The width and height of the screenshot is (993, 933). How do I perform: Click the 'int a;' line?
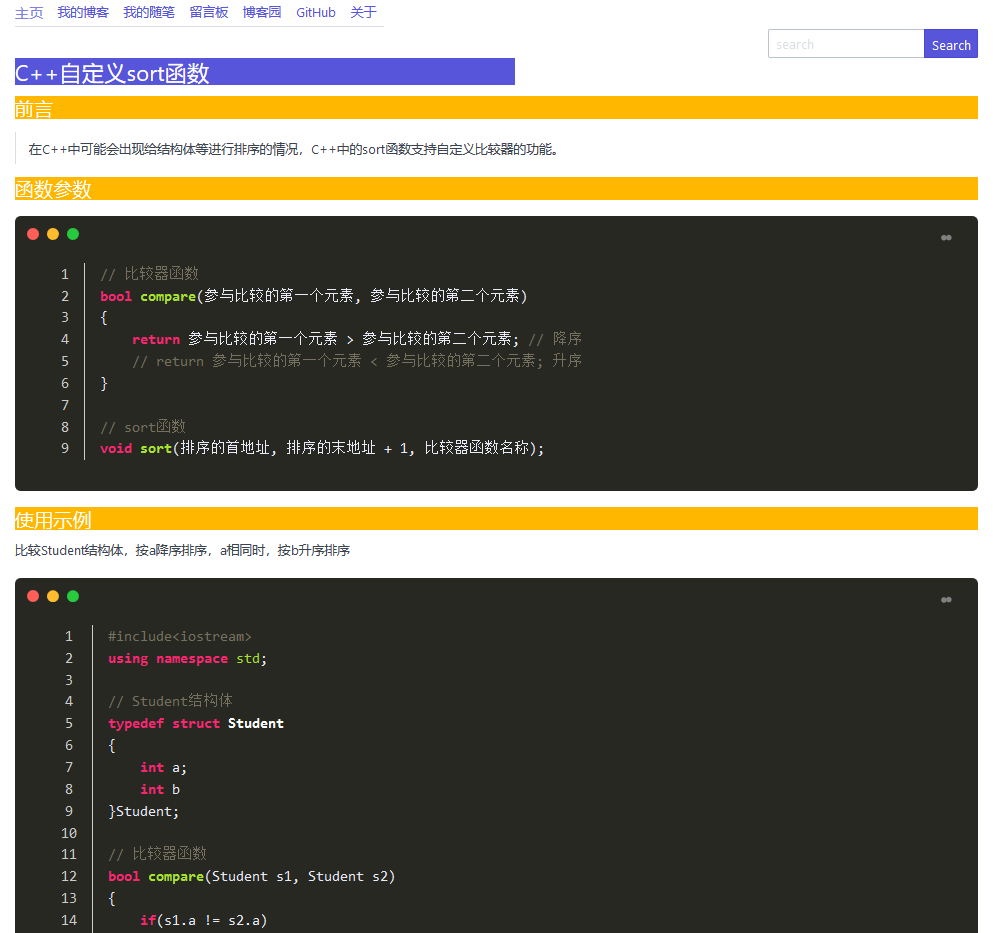163,768
